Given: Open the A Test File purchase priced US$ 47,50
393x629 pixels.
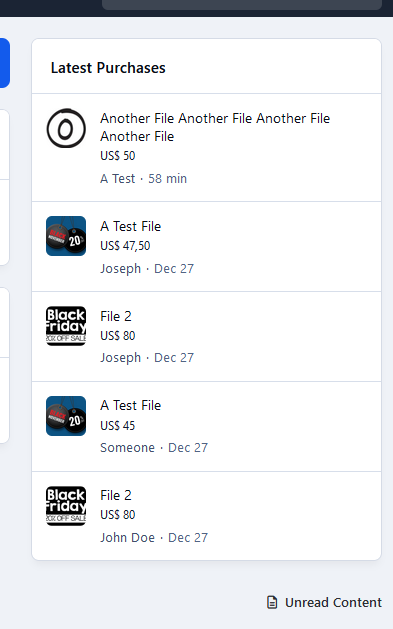Looking at the screenshot, I should [x=130, y=226].
